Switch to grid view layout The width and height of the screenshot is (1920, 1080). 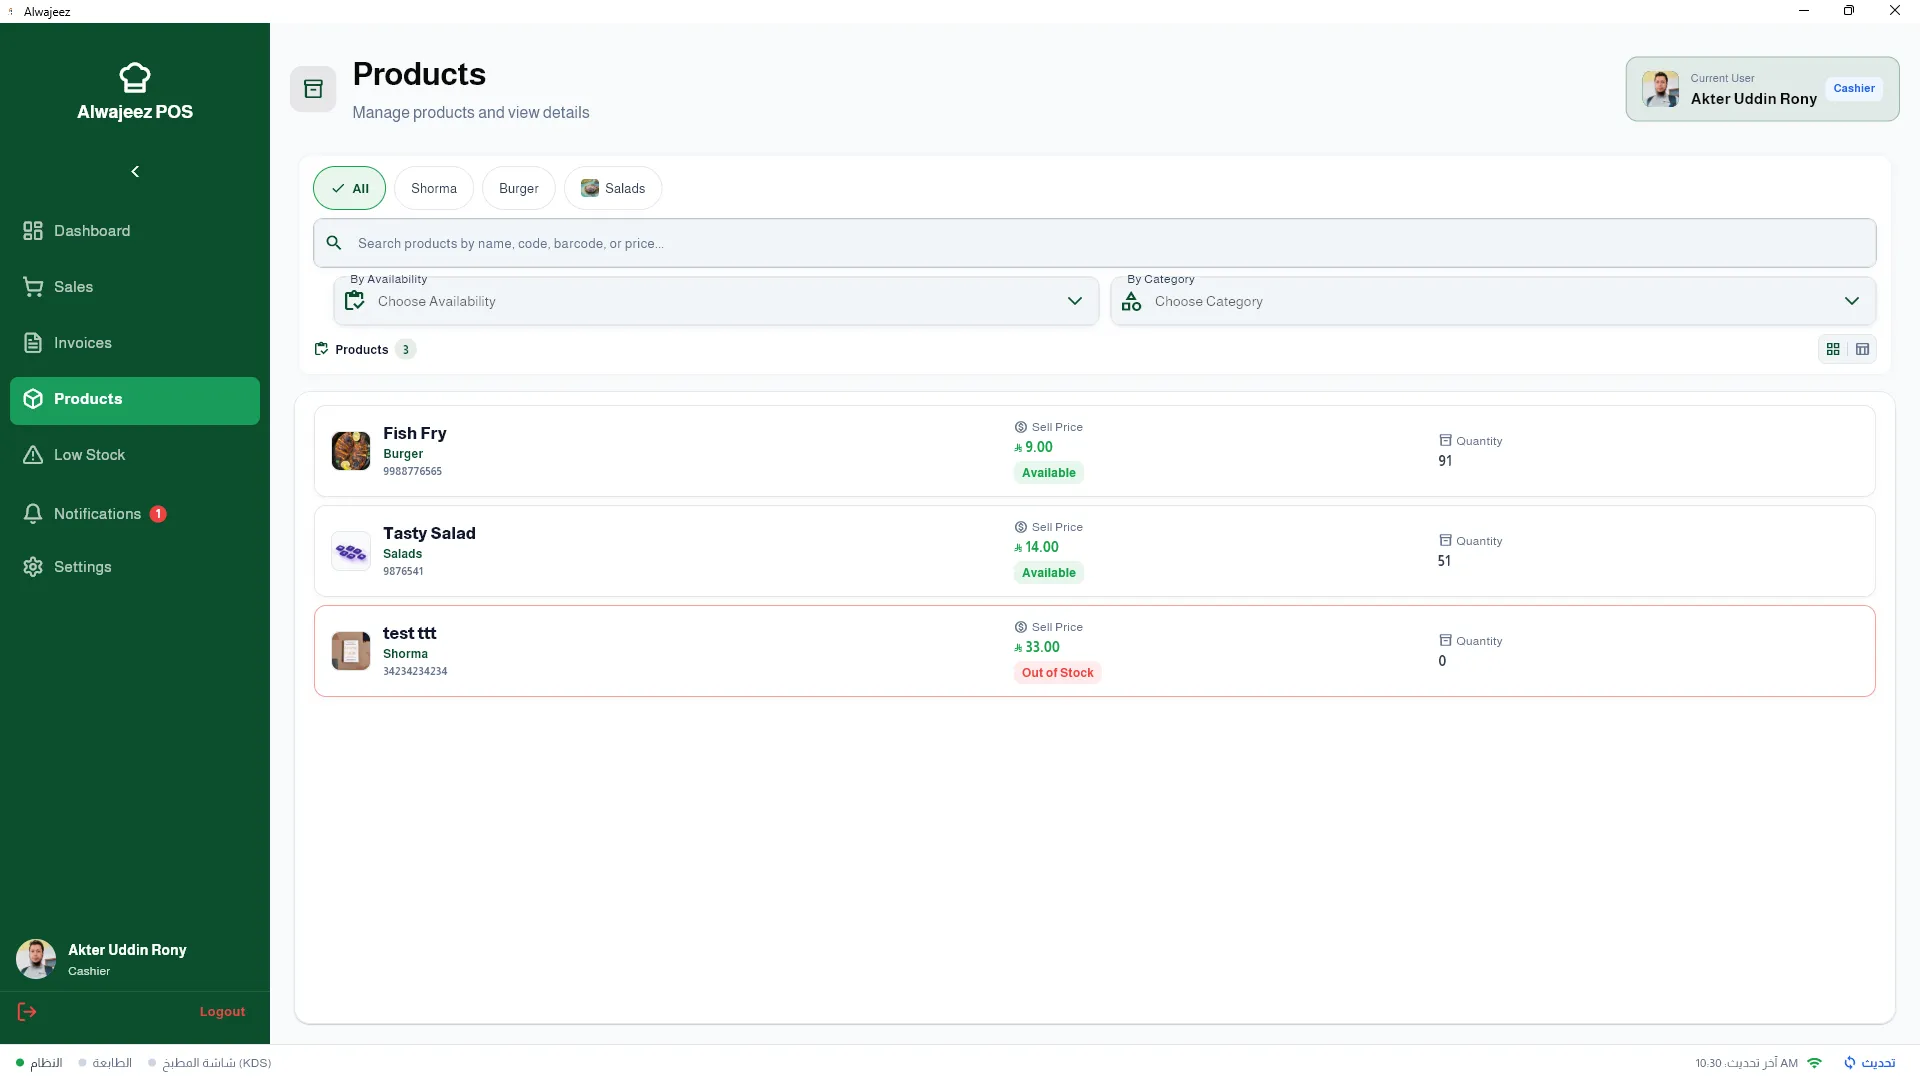coord(1833,349)
